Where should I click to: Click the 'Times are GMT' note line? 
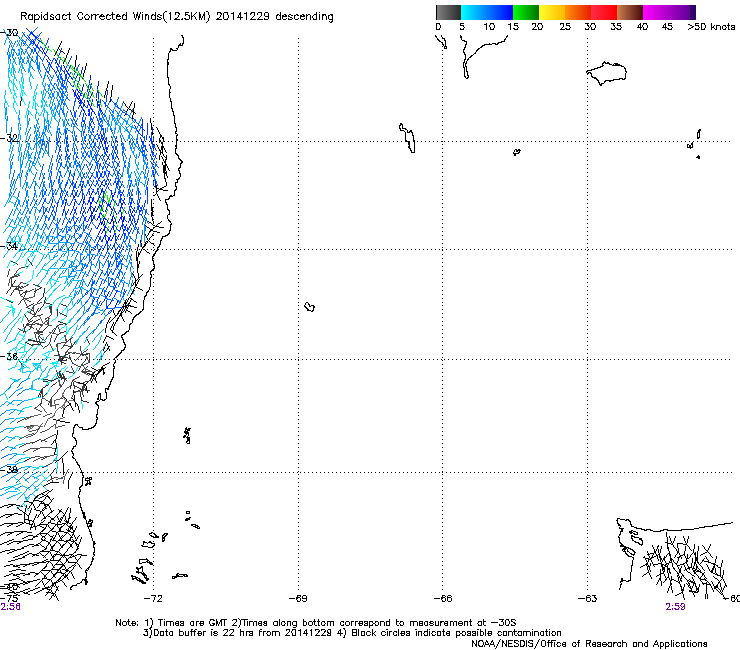pos(316,623)
